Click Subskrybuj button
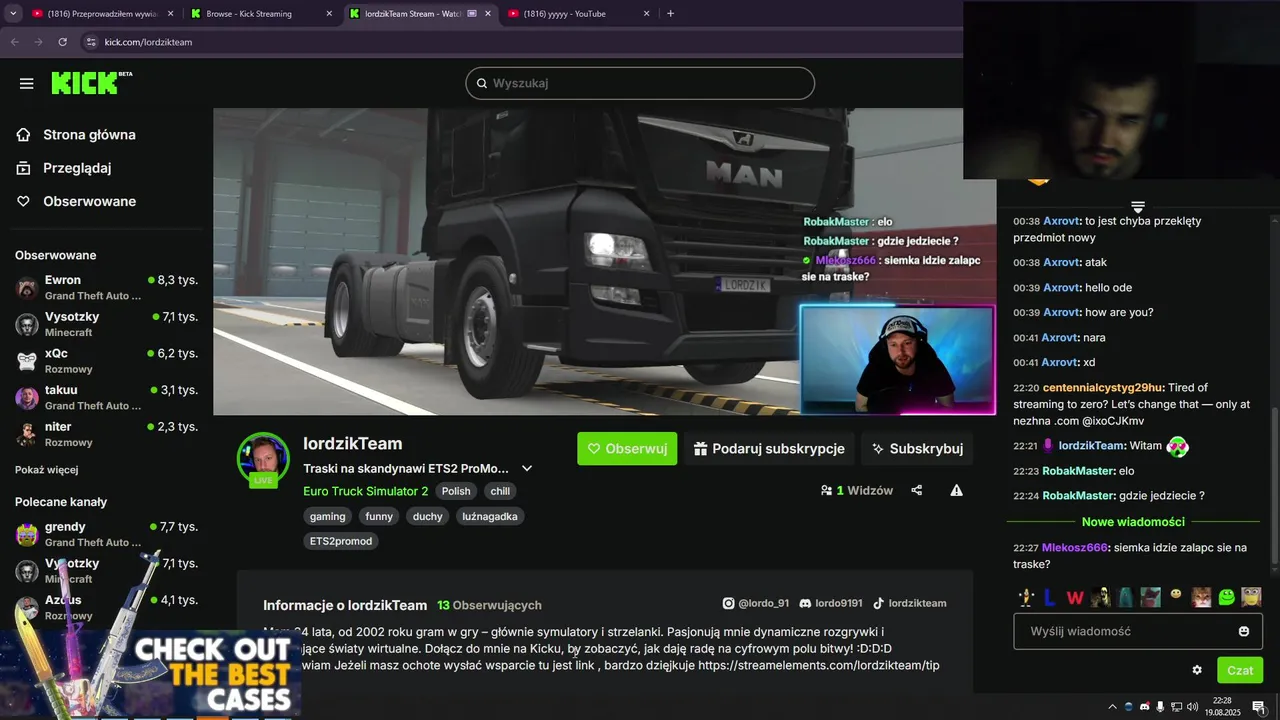 coord(917,449)
